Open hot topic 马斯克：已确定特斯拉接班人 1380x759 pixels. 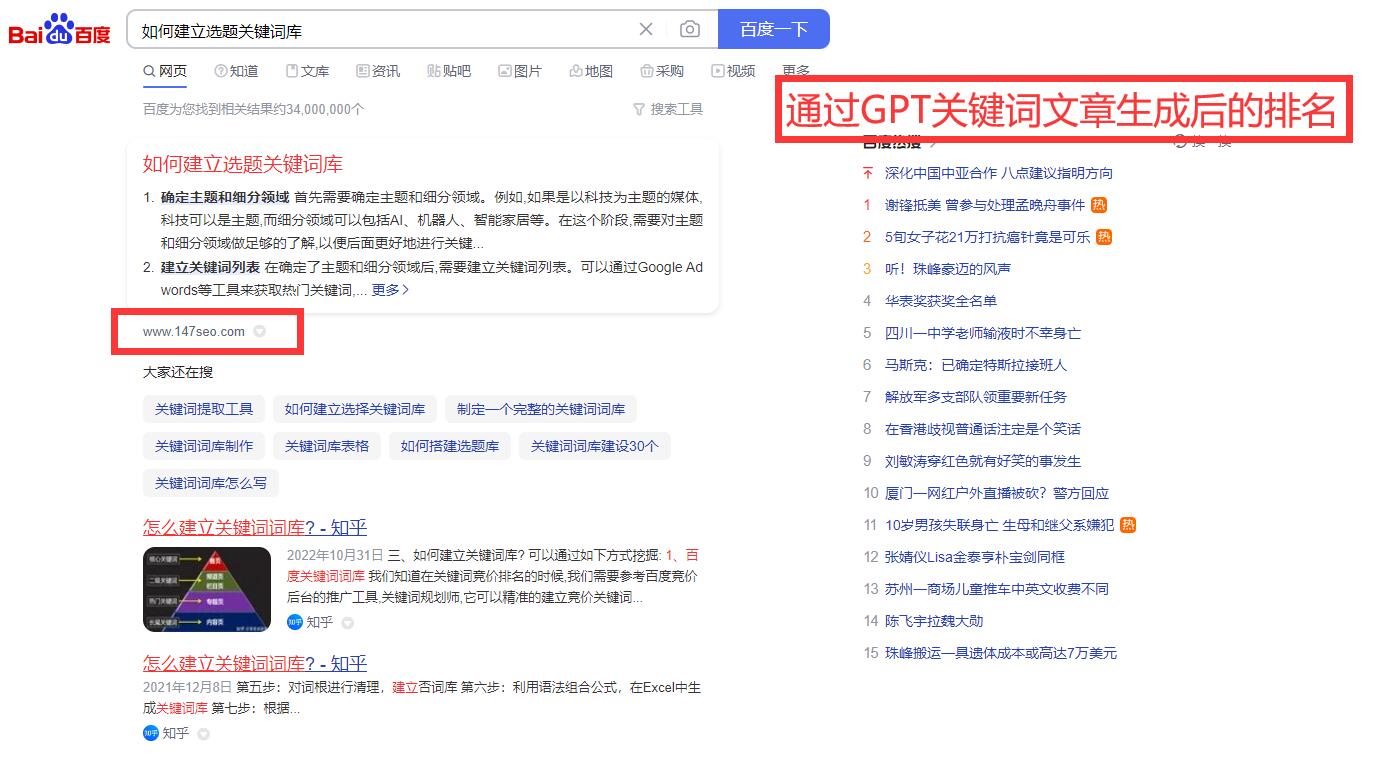[976, 365]
